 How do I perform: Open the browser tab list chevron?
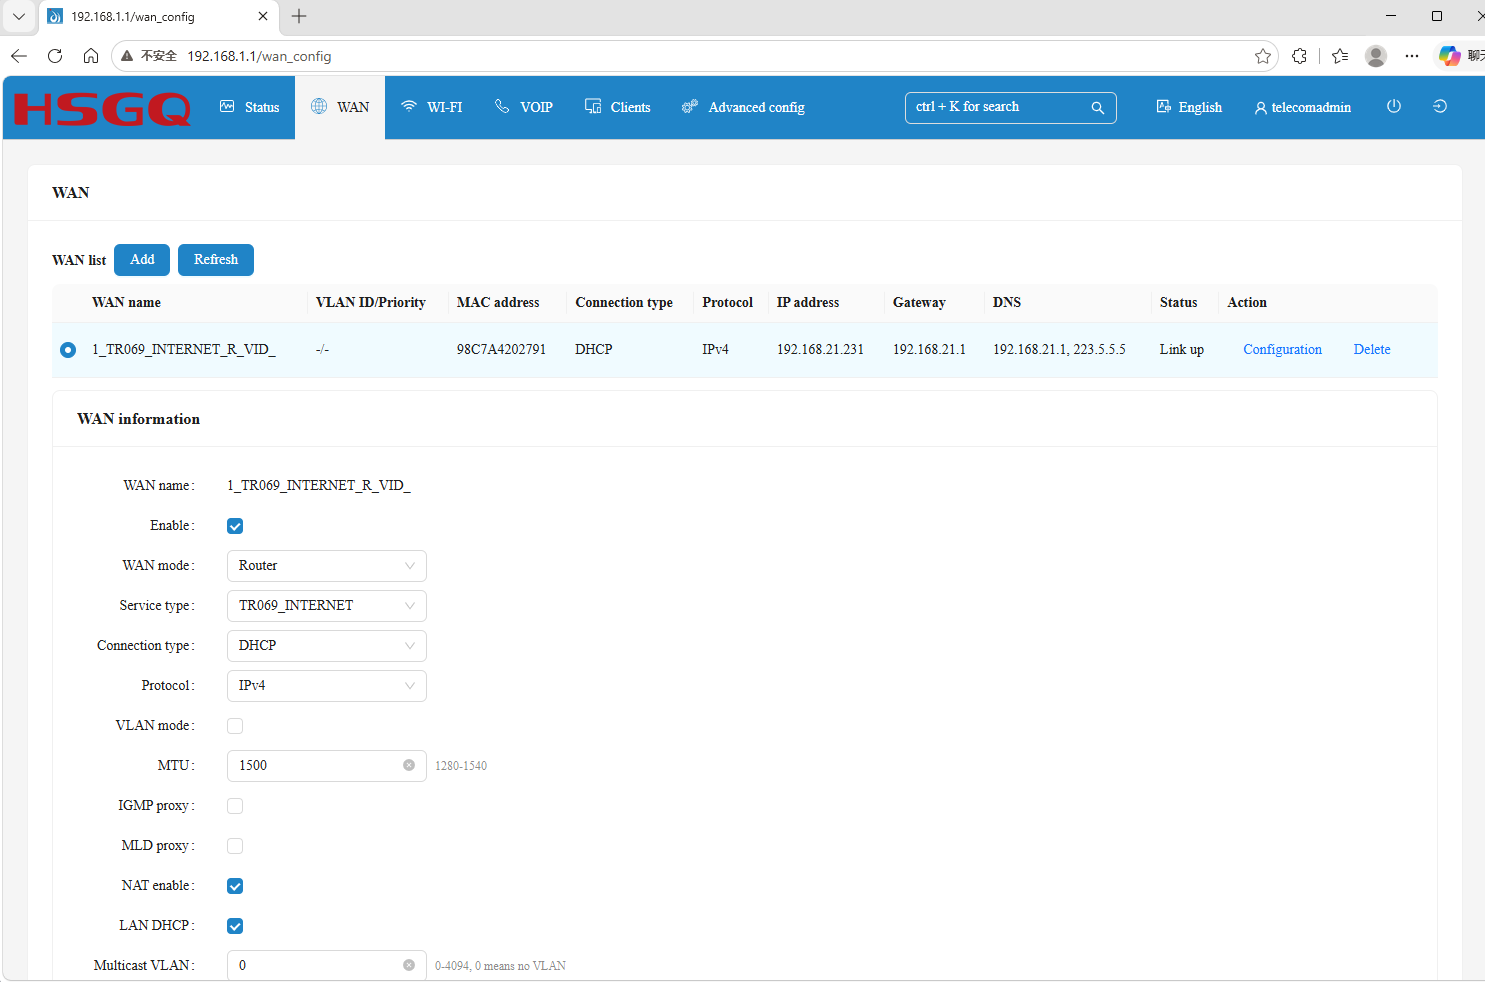tap(19, 16)
